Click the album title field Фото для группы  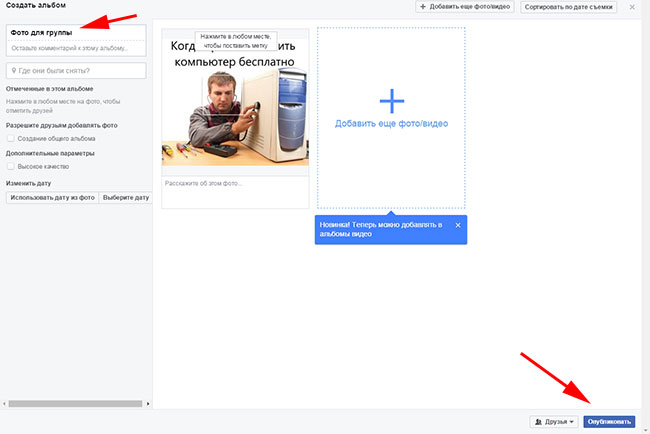(x=76, y=33)
